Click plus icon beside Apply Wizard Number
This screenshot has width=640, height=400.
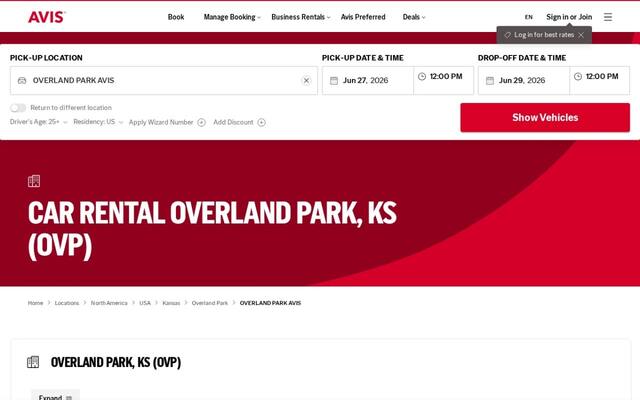coord(202,122)
